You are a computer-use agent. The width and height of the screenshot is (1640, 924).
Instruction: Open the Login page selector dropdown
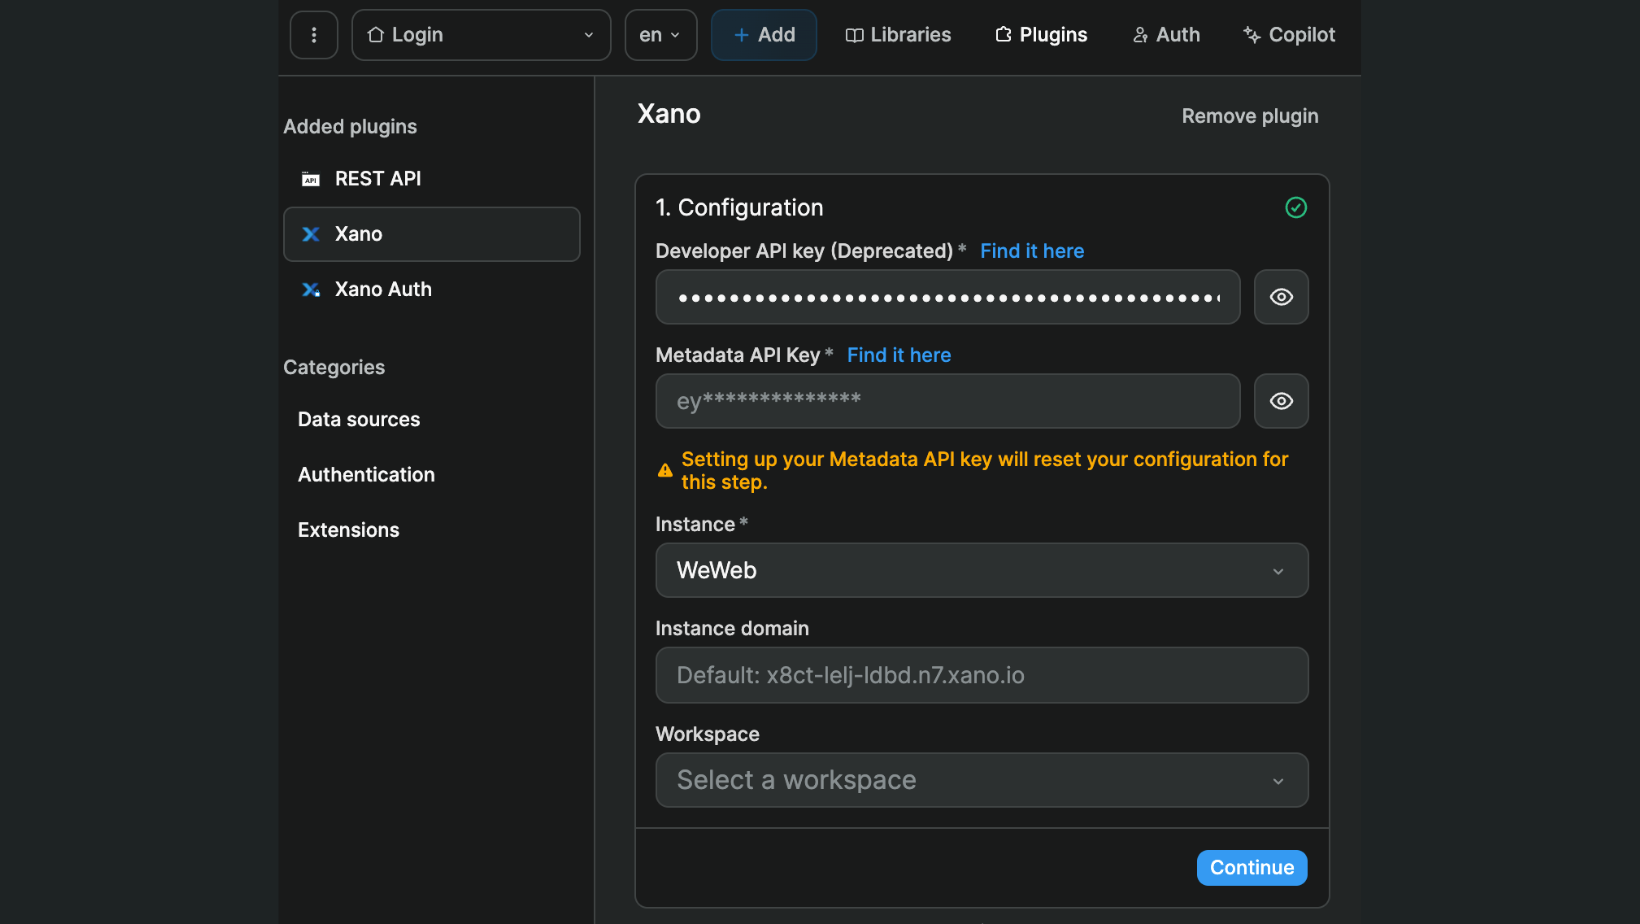(x=480, y=34)
